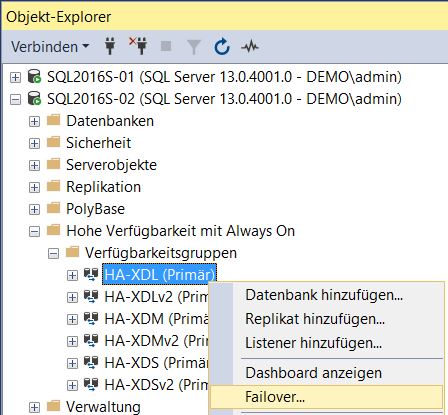Select the HA-XDMv2 tree item
Image resolution: width=448 pixels, height=415 pixels.
click(156, 341)
